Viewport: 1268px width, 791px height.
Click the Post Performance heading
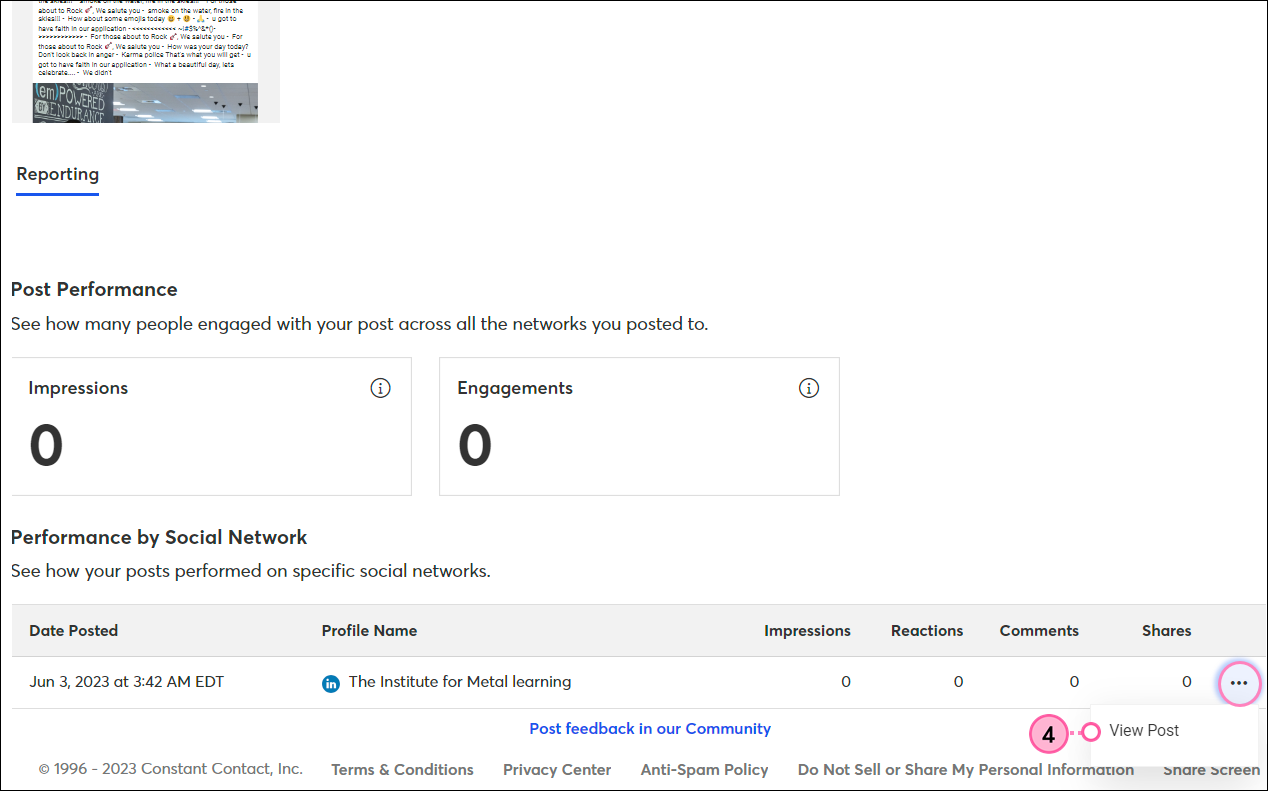point(94,290)
